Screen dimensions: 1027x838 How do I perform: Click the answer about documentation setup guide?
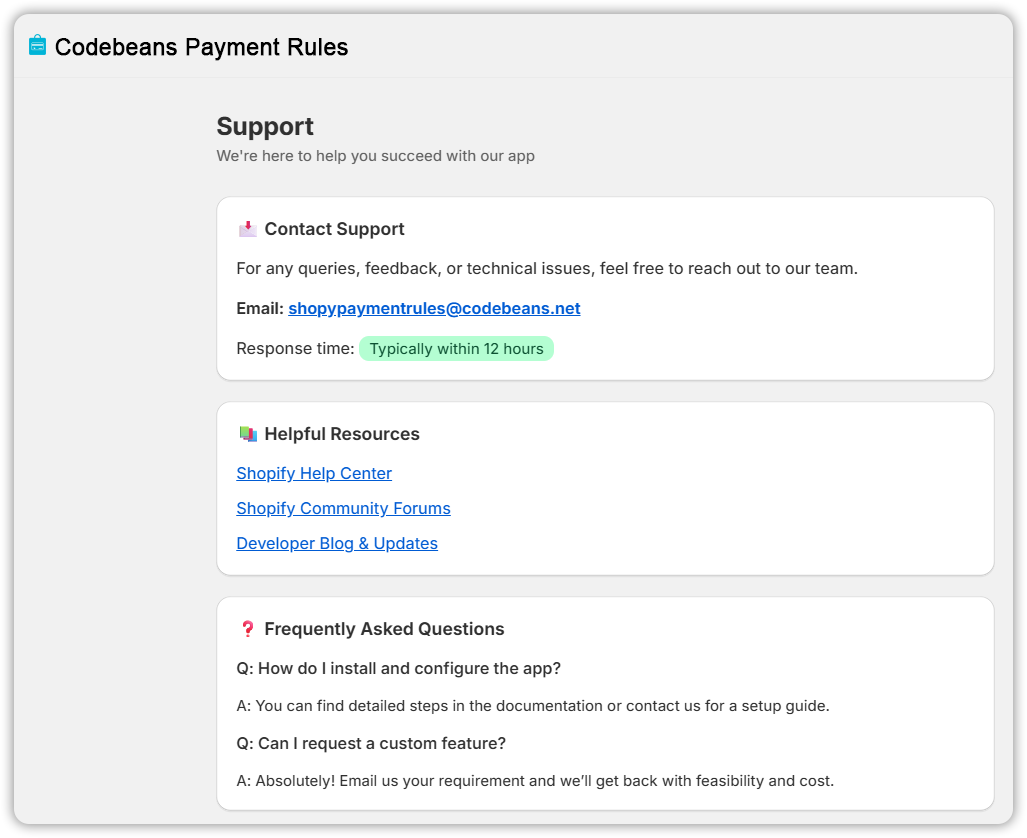(532, 706)
